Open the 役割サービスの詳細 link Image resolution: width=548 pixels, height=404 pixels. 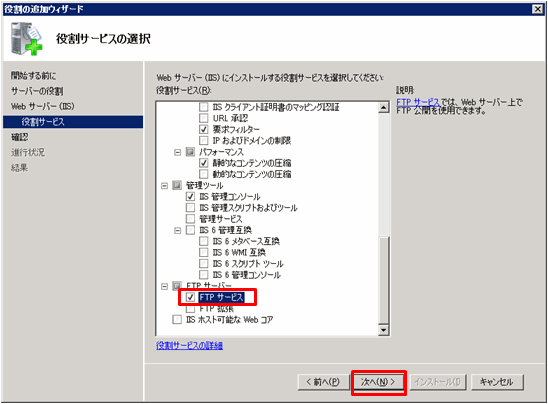click(189, 345)
